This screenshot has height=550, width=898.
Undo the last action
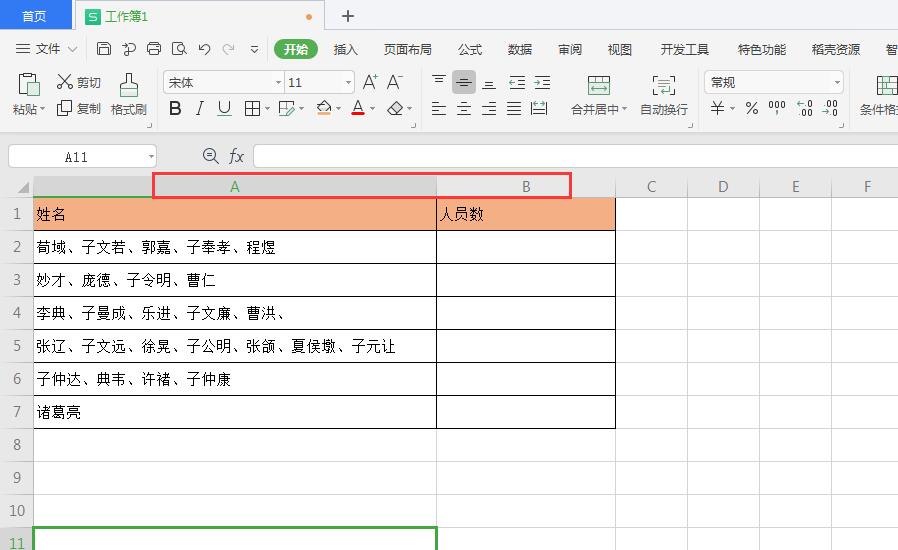(x=204, y=49)
